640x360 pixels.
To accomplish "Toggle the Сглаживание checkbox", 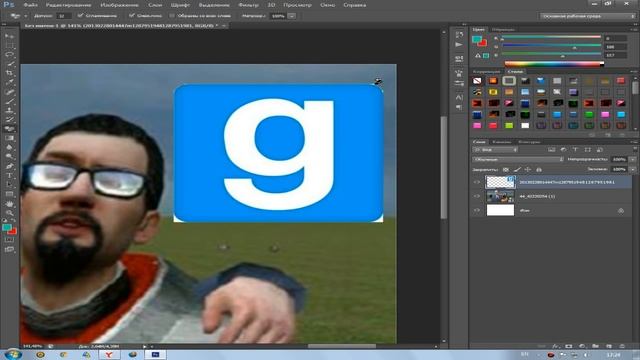I will (x=80, y=16).
